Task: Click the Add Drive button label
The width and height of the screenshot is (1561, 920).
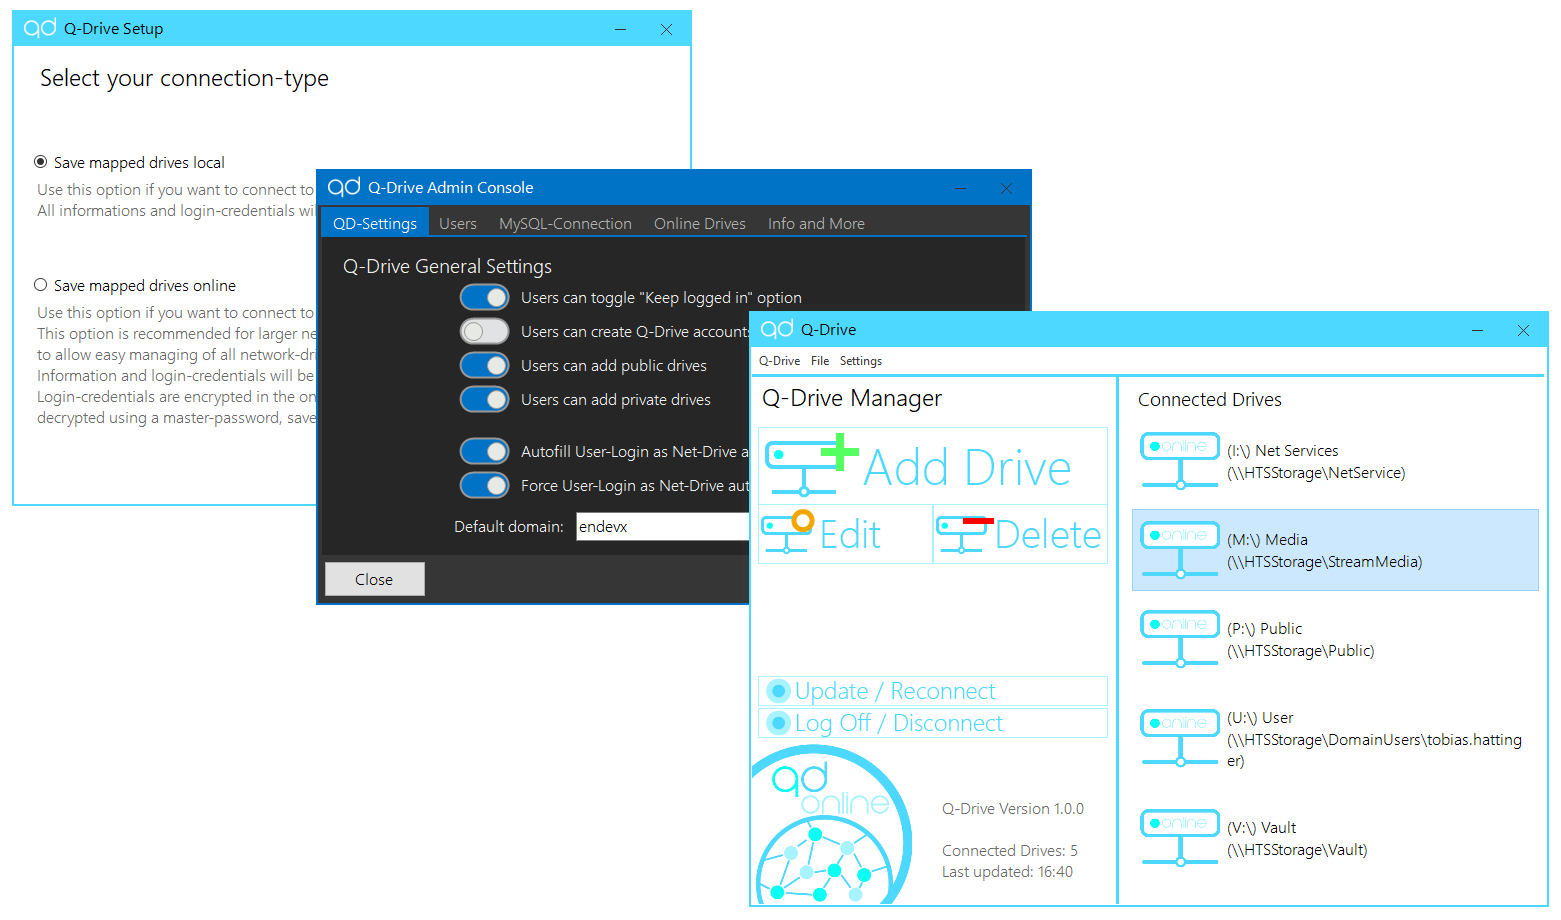Action: click(x=968, y=468)
